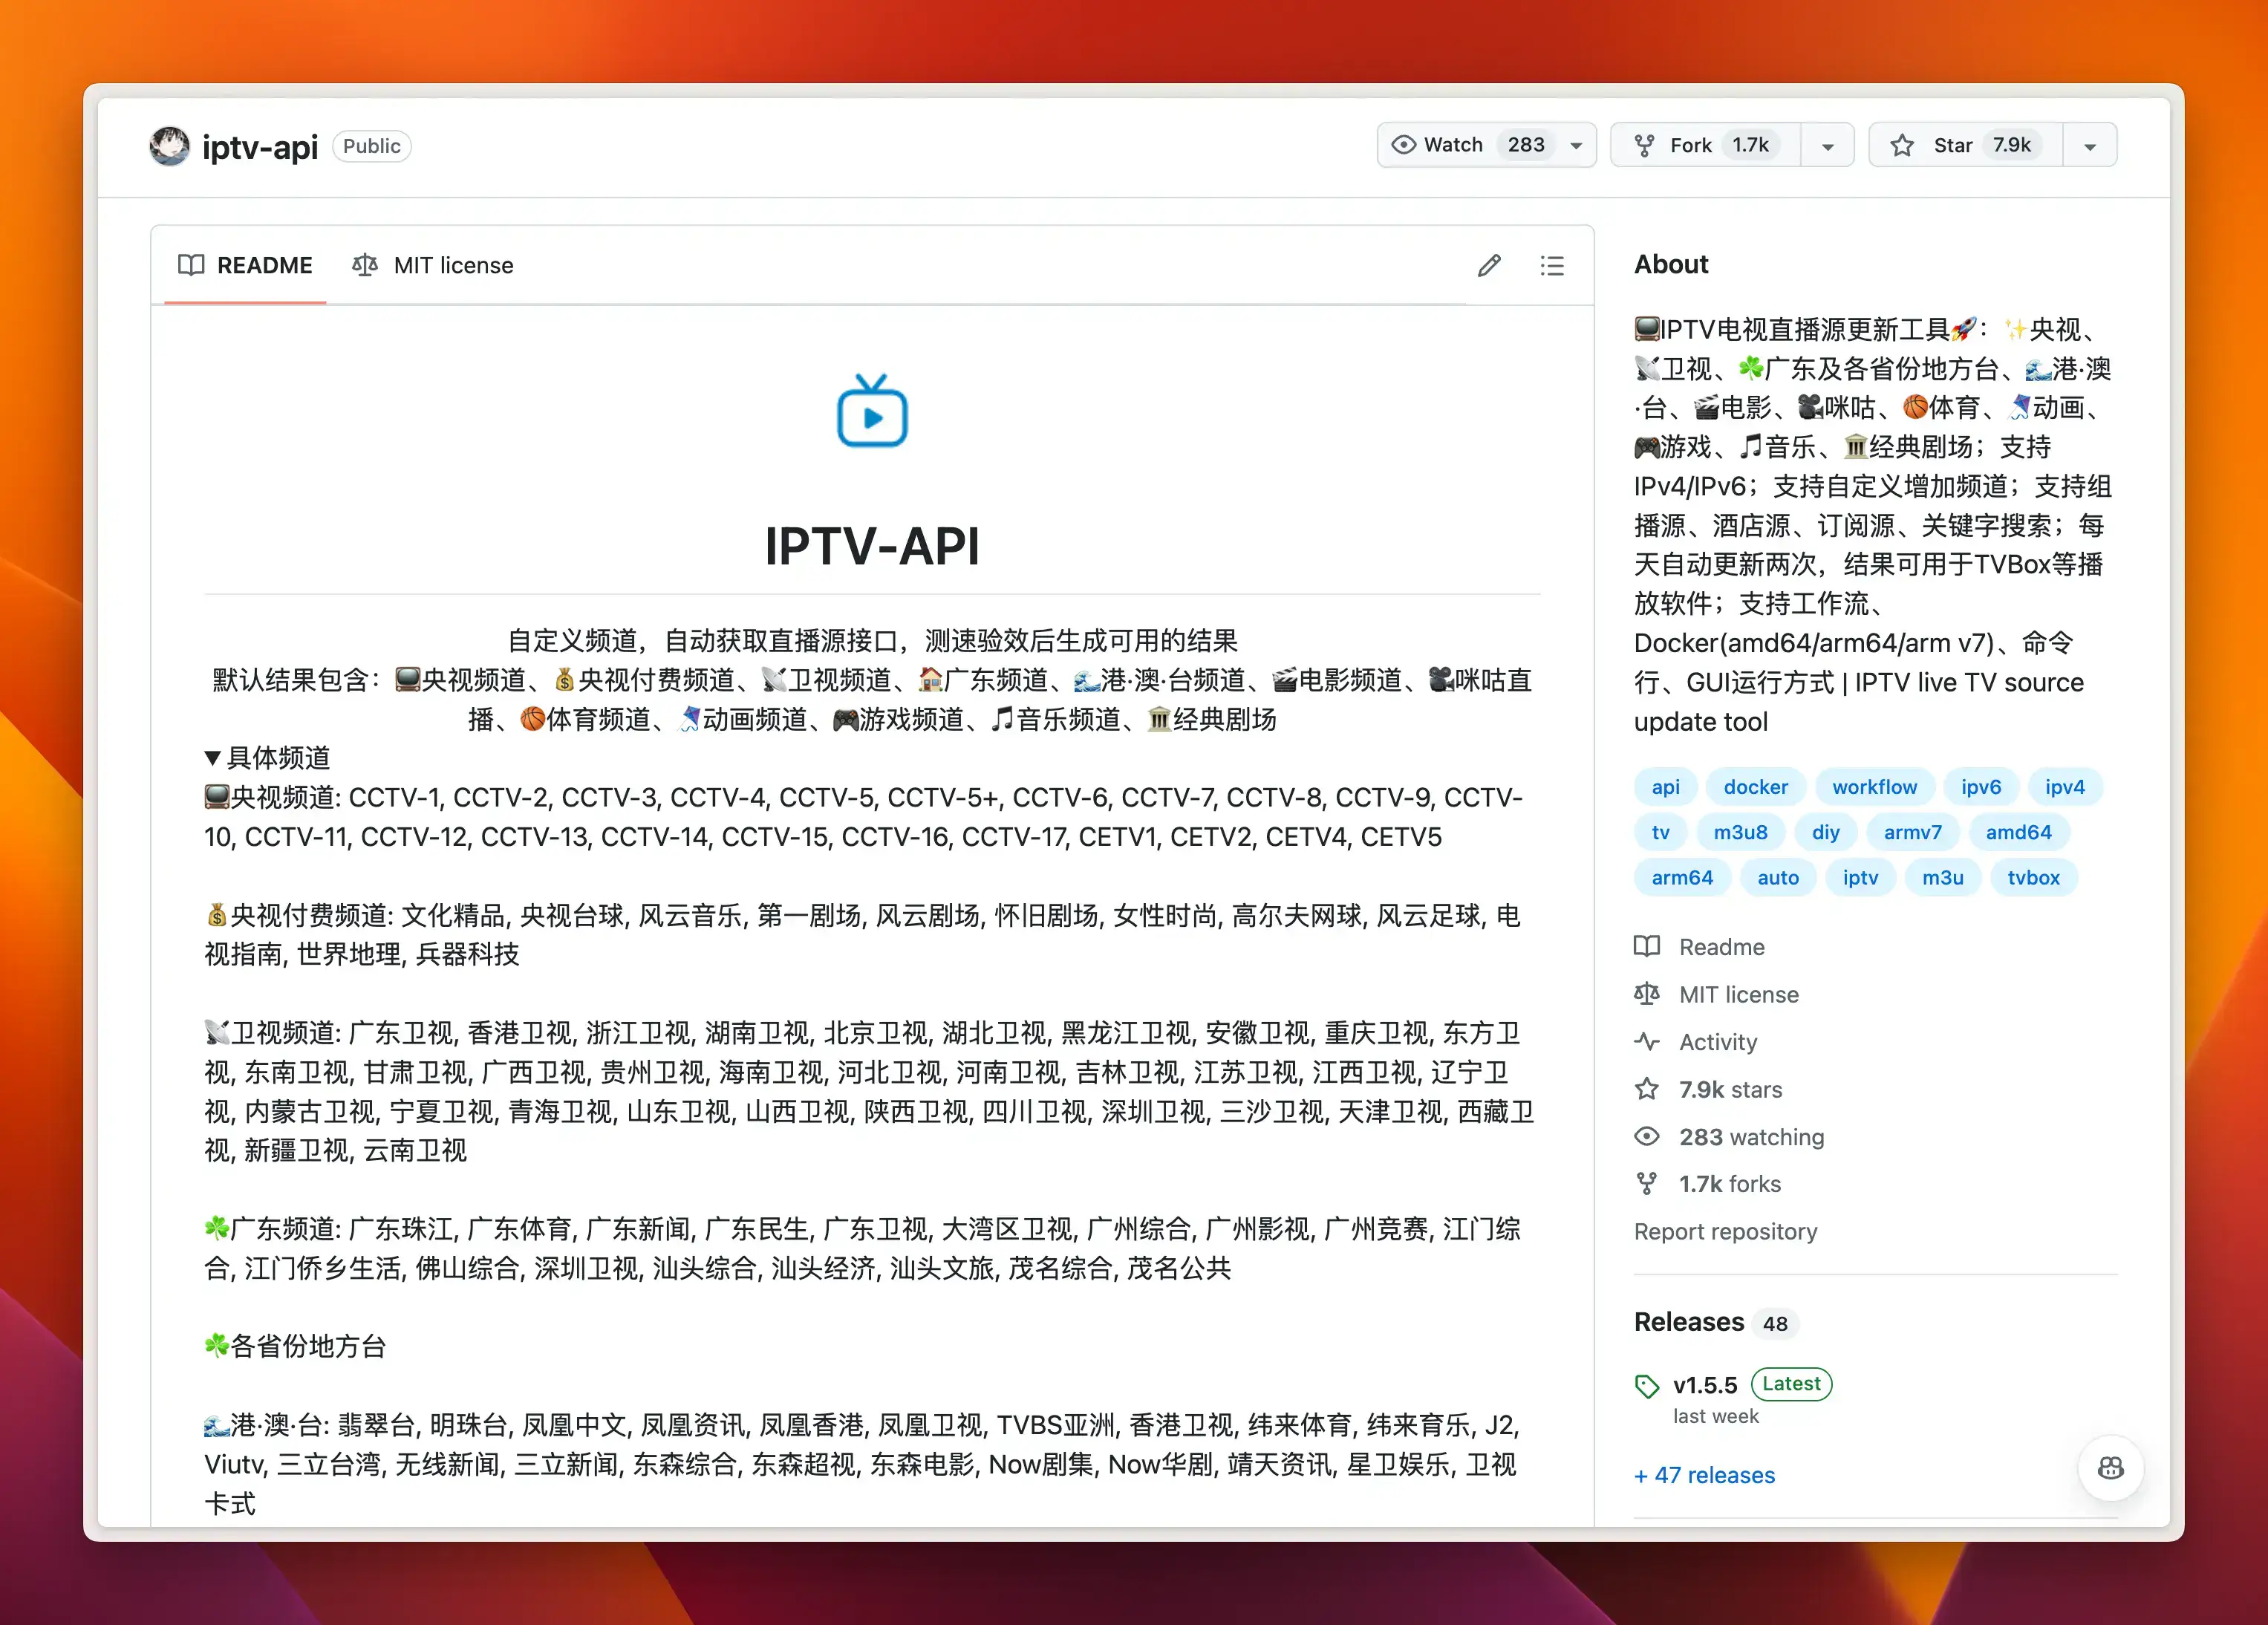Click the release tag icon next to v1.5.5

[x=1647, y=1386]
